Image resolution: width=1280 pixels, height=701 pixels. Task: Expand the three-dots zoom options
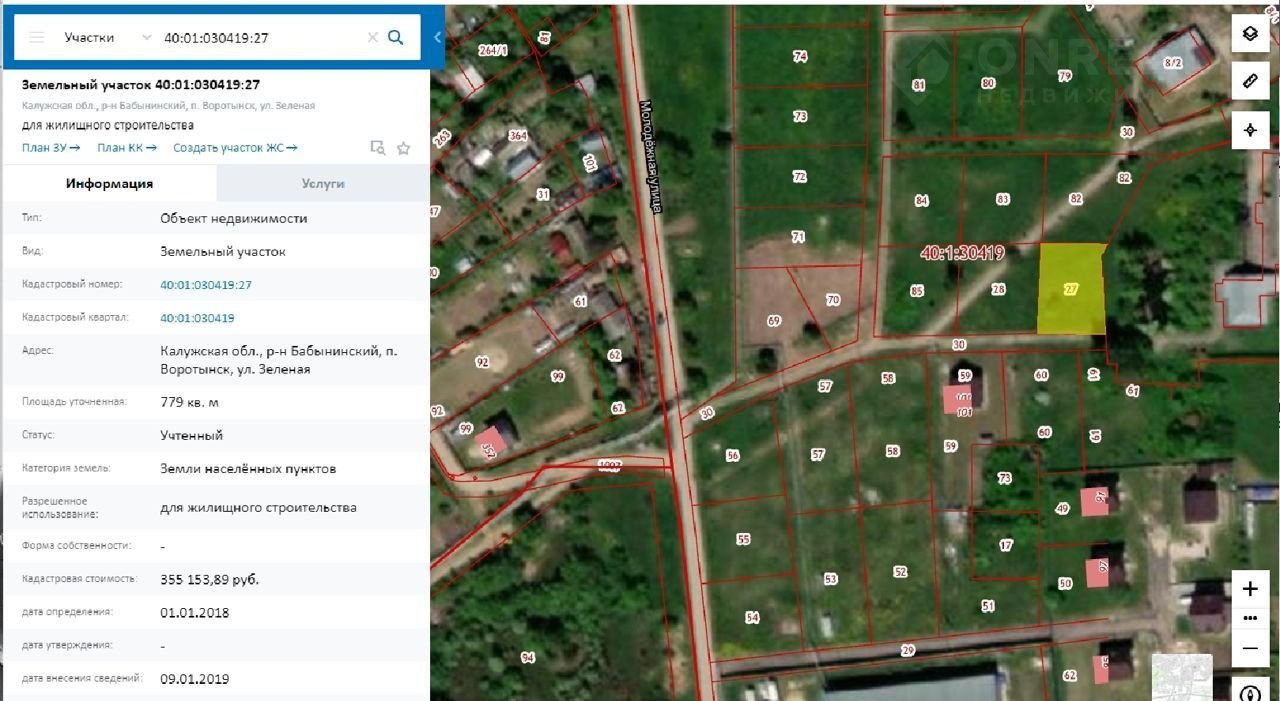pos(1249,618)
